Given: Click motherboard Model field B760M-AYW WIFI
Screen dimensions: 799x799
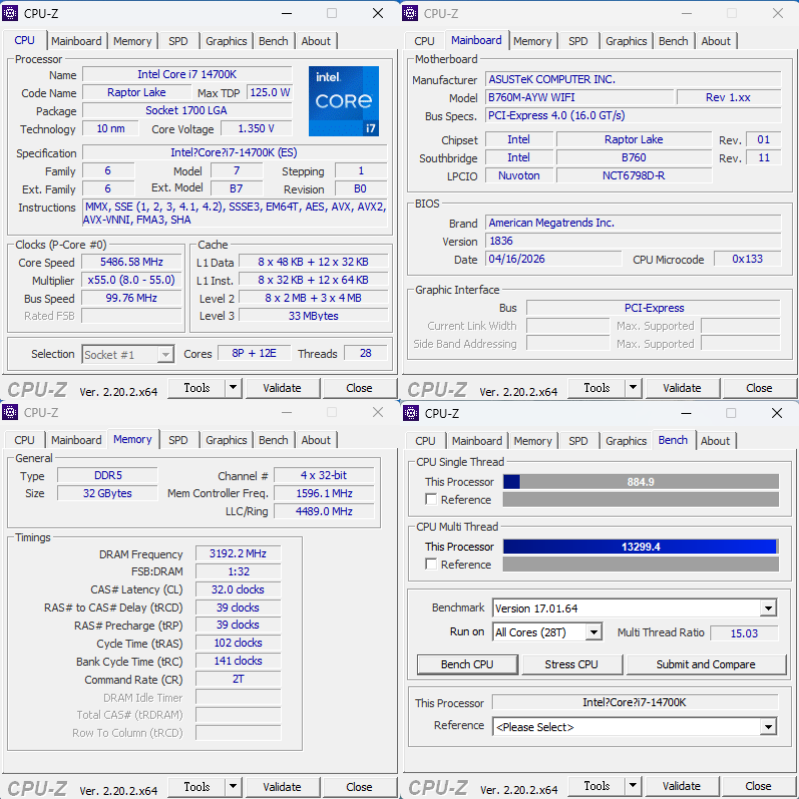Looking at the screenshot, I should (x=579, y=97).
